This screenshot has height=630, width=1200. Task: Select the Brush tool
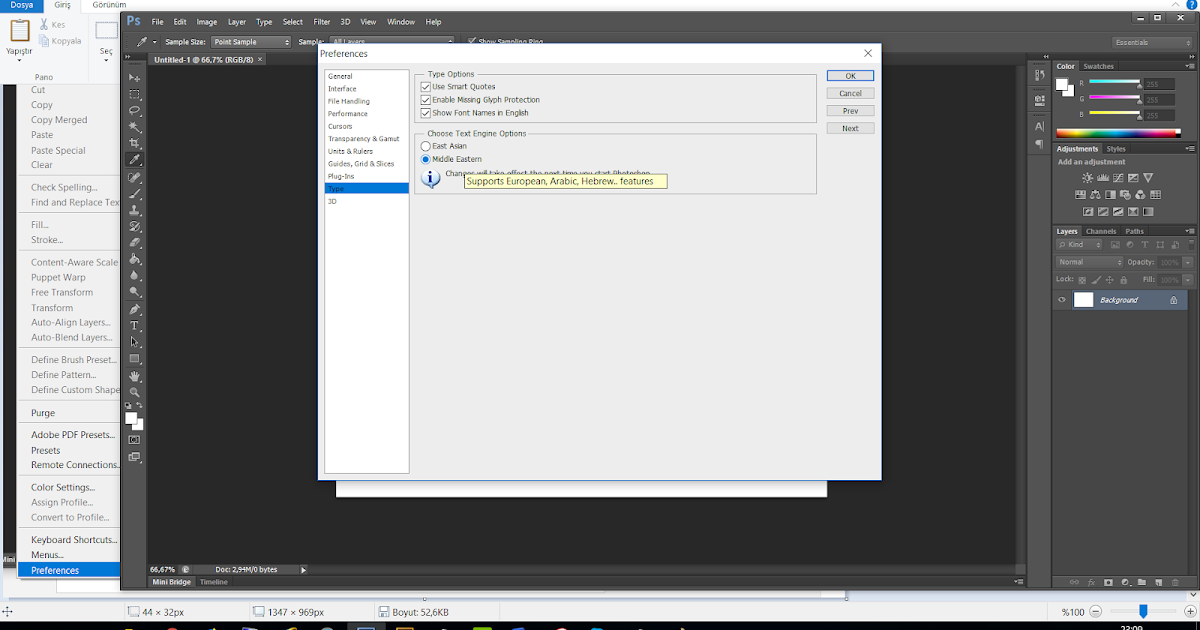pyautogui.click(x=134, y=193)
